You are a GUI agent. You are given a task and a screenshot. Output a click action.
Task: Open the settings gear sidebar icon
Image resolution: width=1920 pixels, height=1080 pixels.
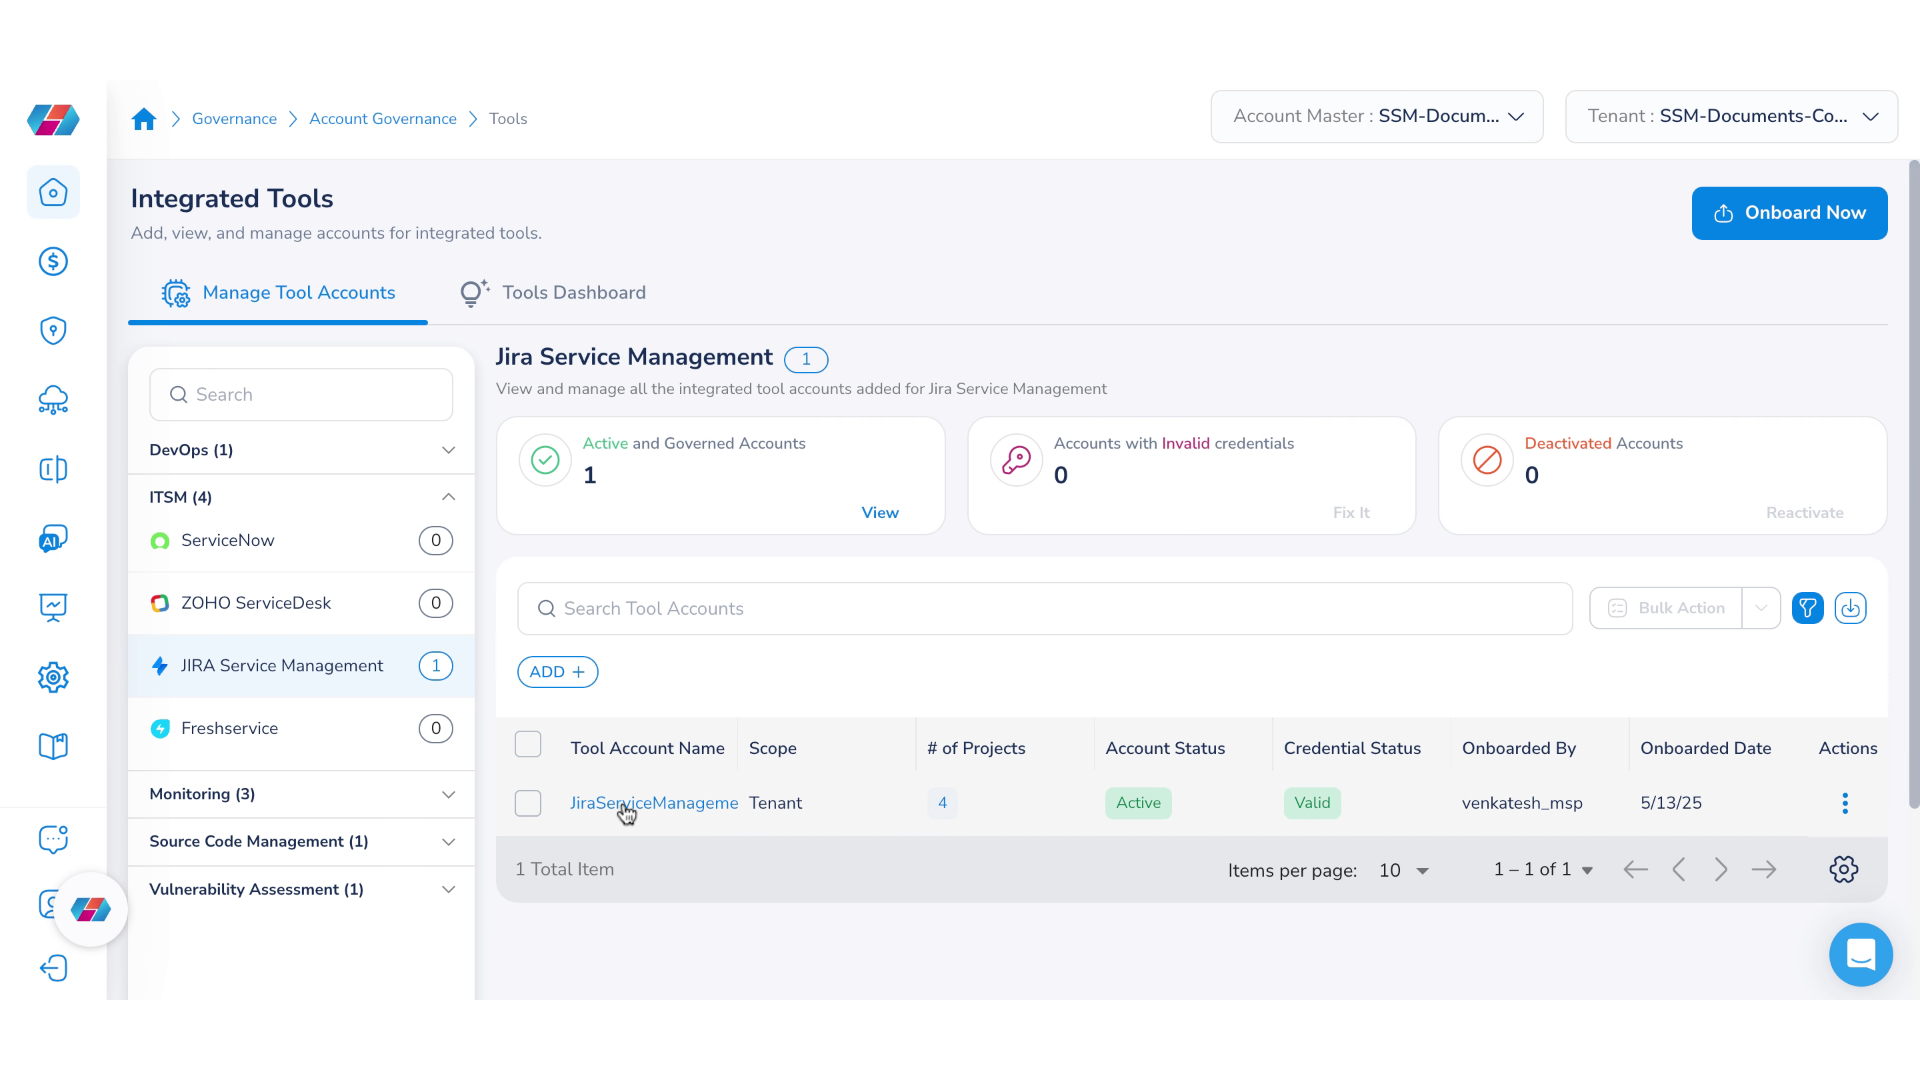click(53, 677)
